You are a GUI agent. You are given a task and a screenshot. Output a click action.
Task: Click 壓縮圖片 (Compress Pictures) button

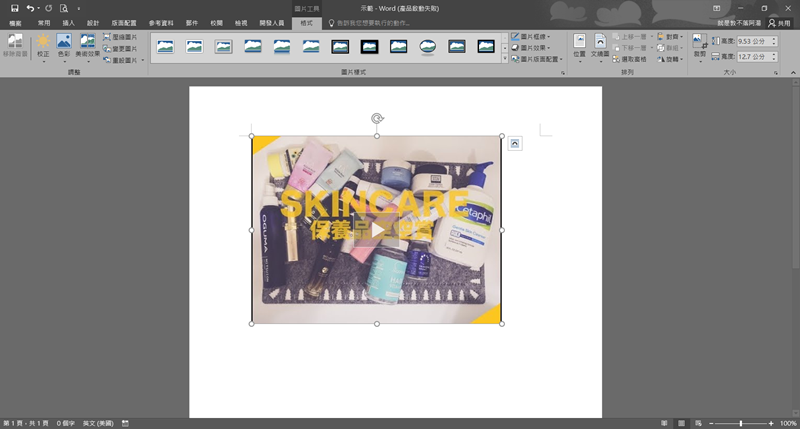coord(119,36)
